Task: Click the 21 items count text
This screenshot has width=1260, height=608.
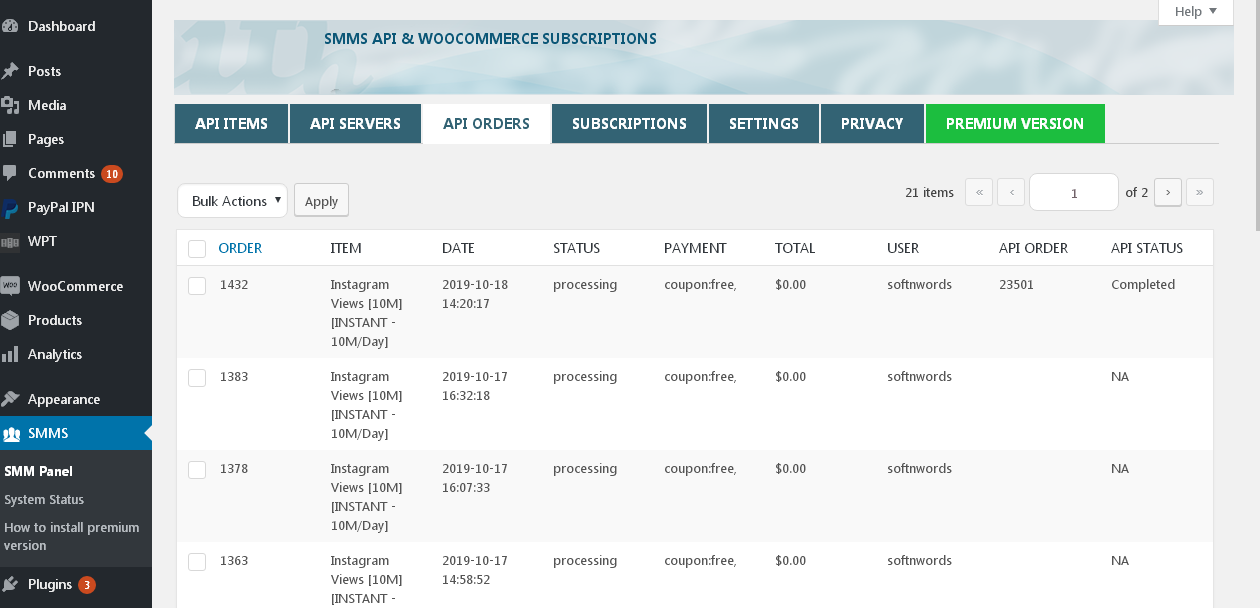Action: tap(929, 192)
